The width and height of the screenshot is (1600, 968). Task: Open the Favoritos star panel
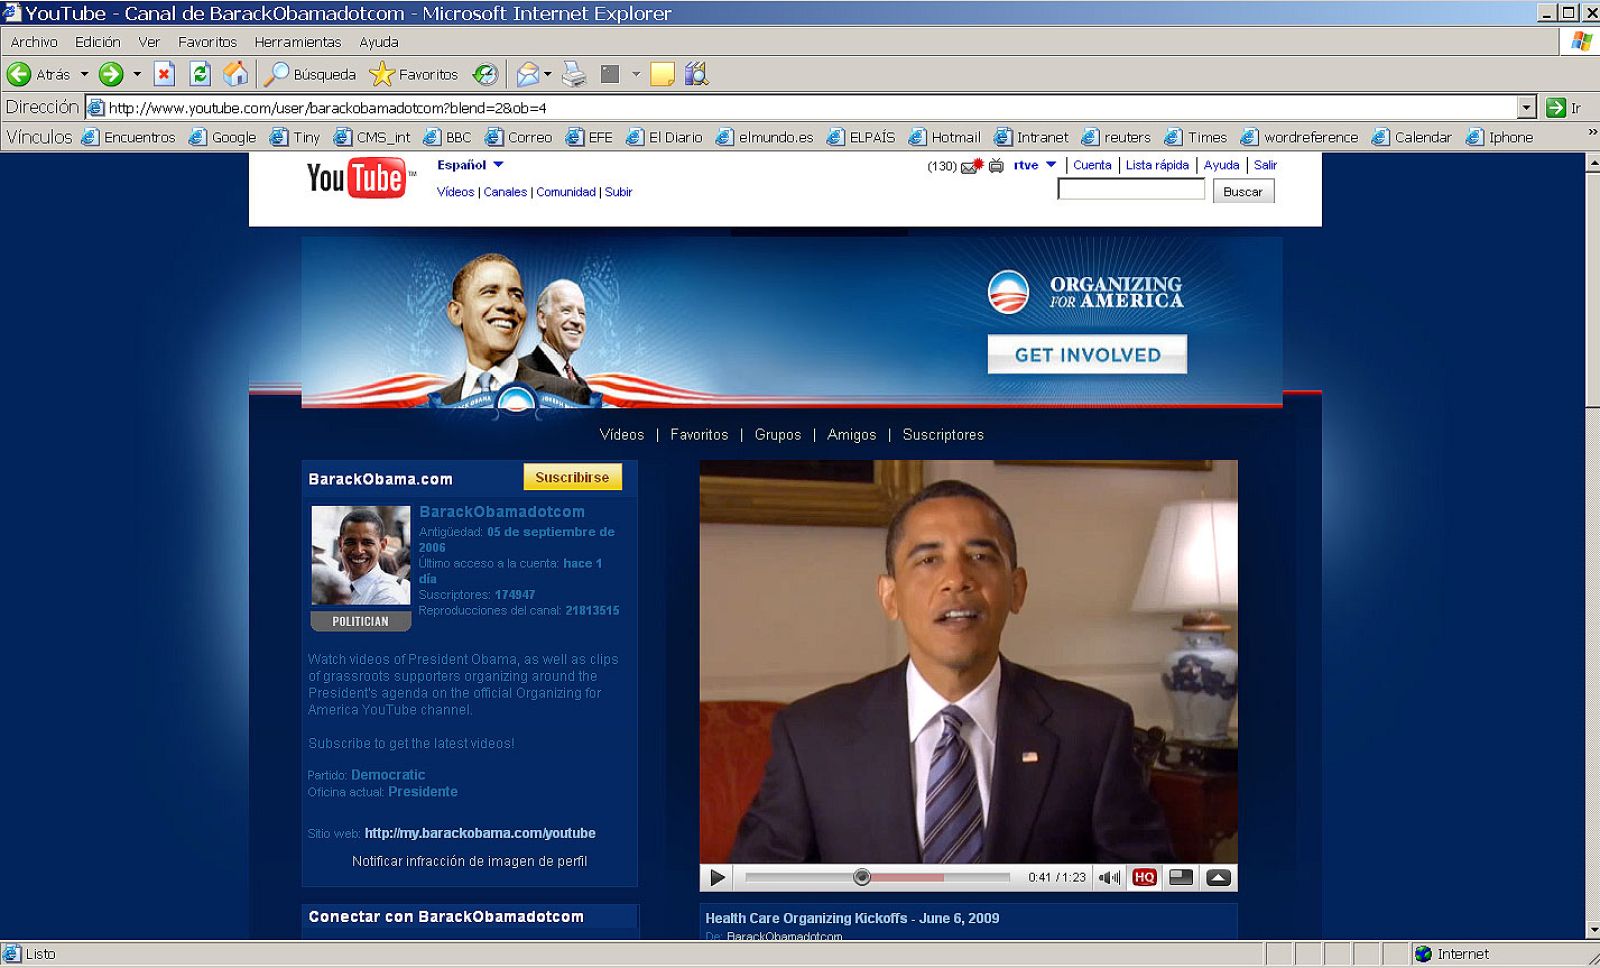coord(416,73)
